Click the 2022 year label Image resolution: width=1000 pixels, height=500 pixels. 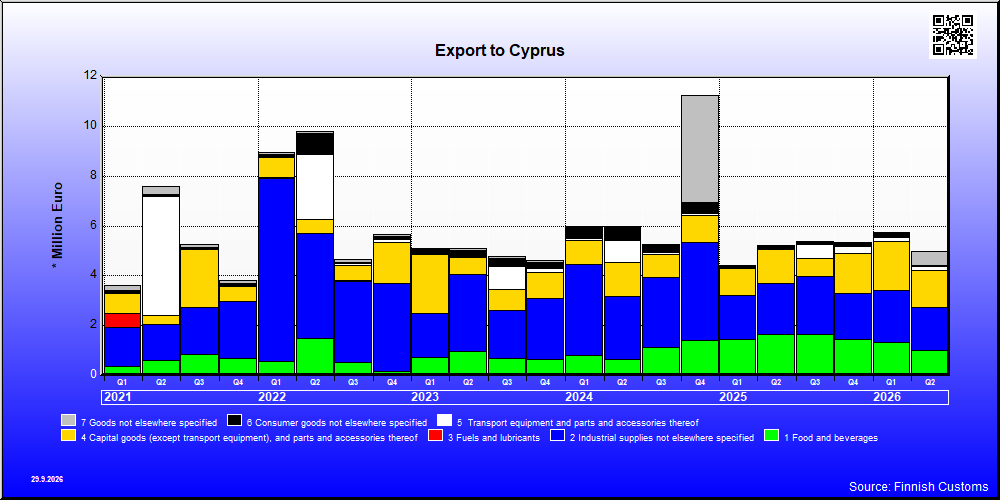coord(272,397)
